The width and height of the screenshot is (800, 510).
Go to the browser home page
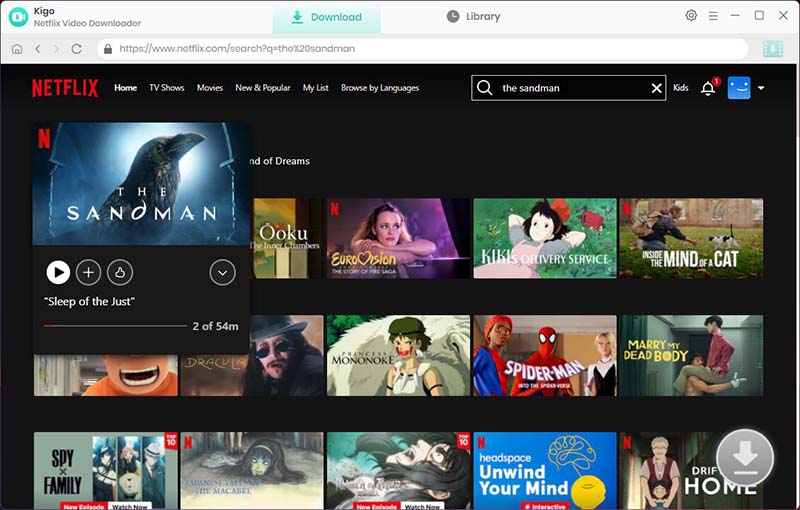tap(17, 49)
